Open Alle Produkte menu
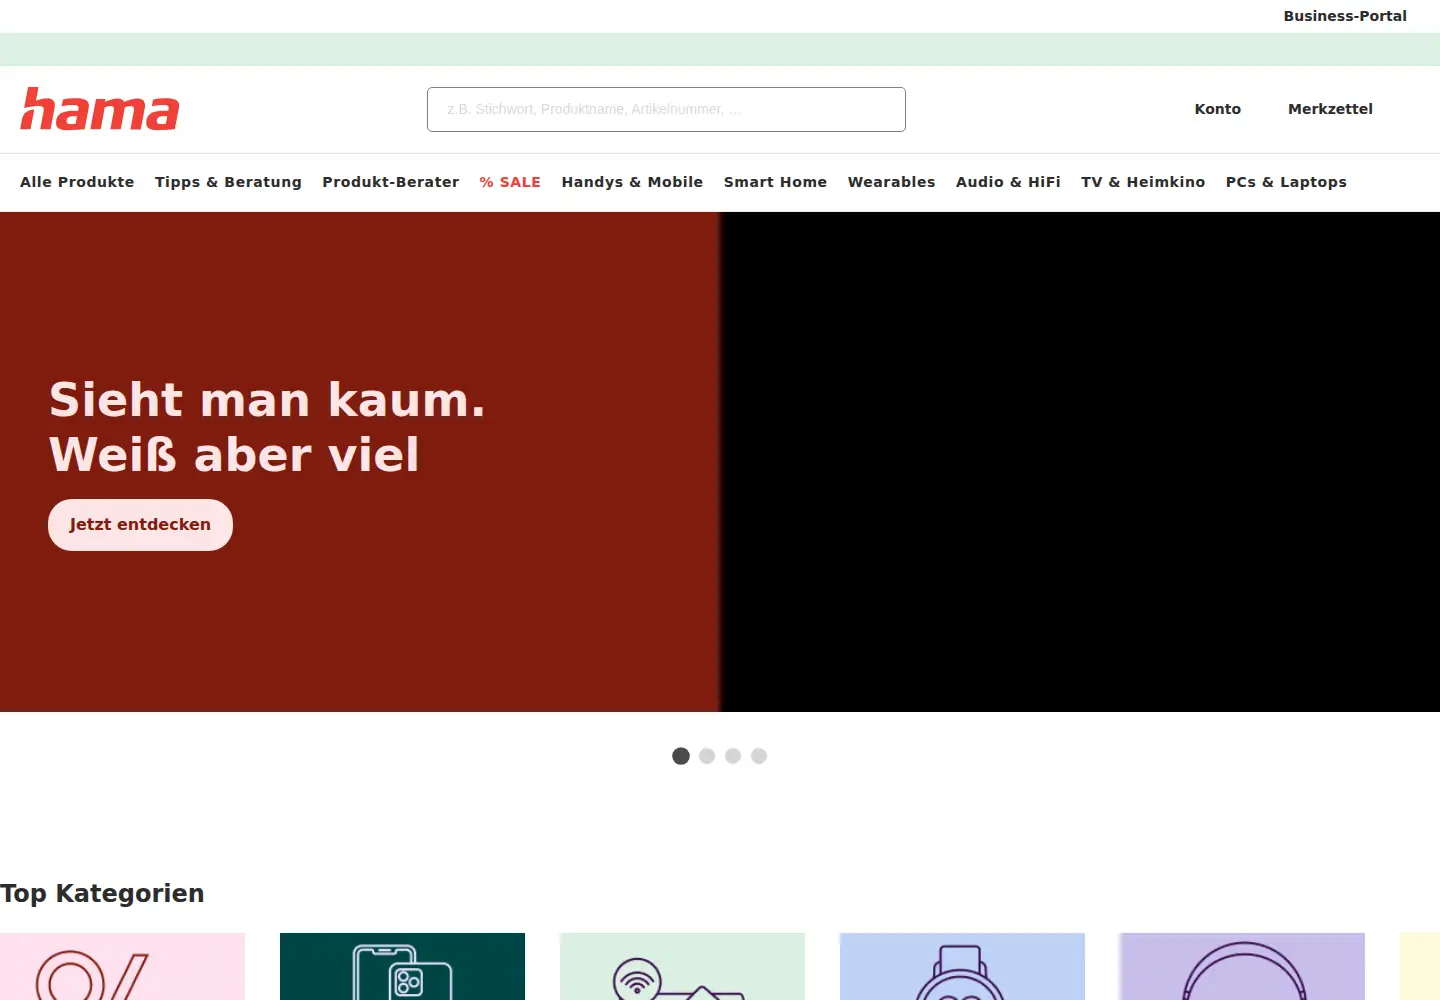The height and width of the screenshot is (1000, 1440). point(77,182)
